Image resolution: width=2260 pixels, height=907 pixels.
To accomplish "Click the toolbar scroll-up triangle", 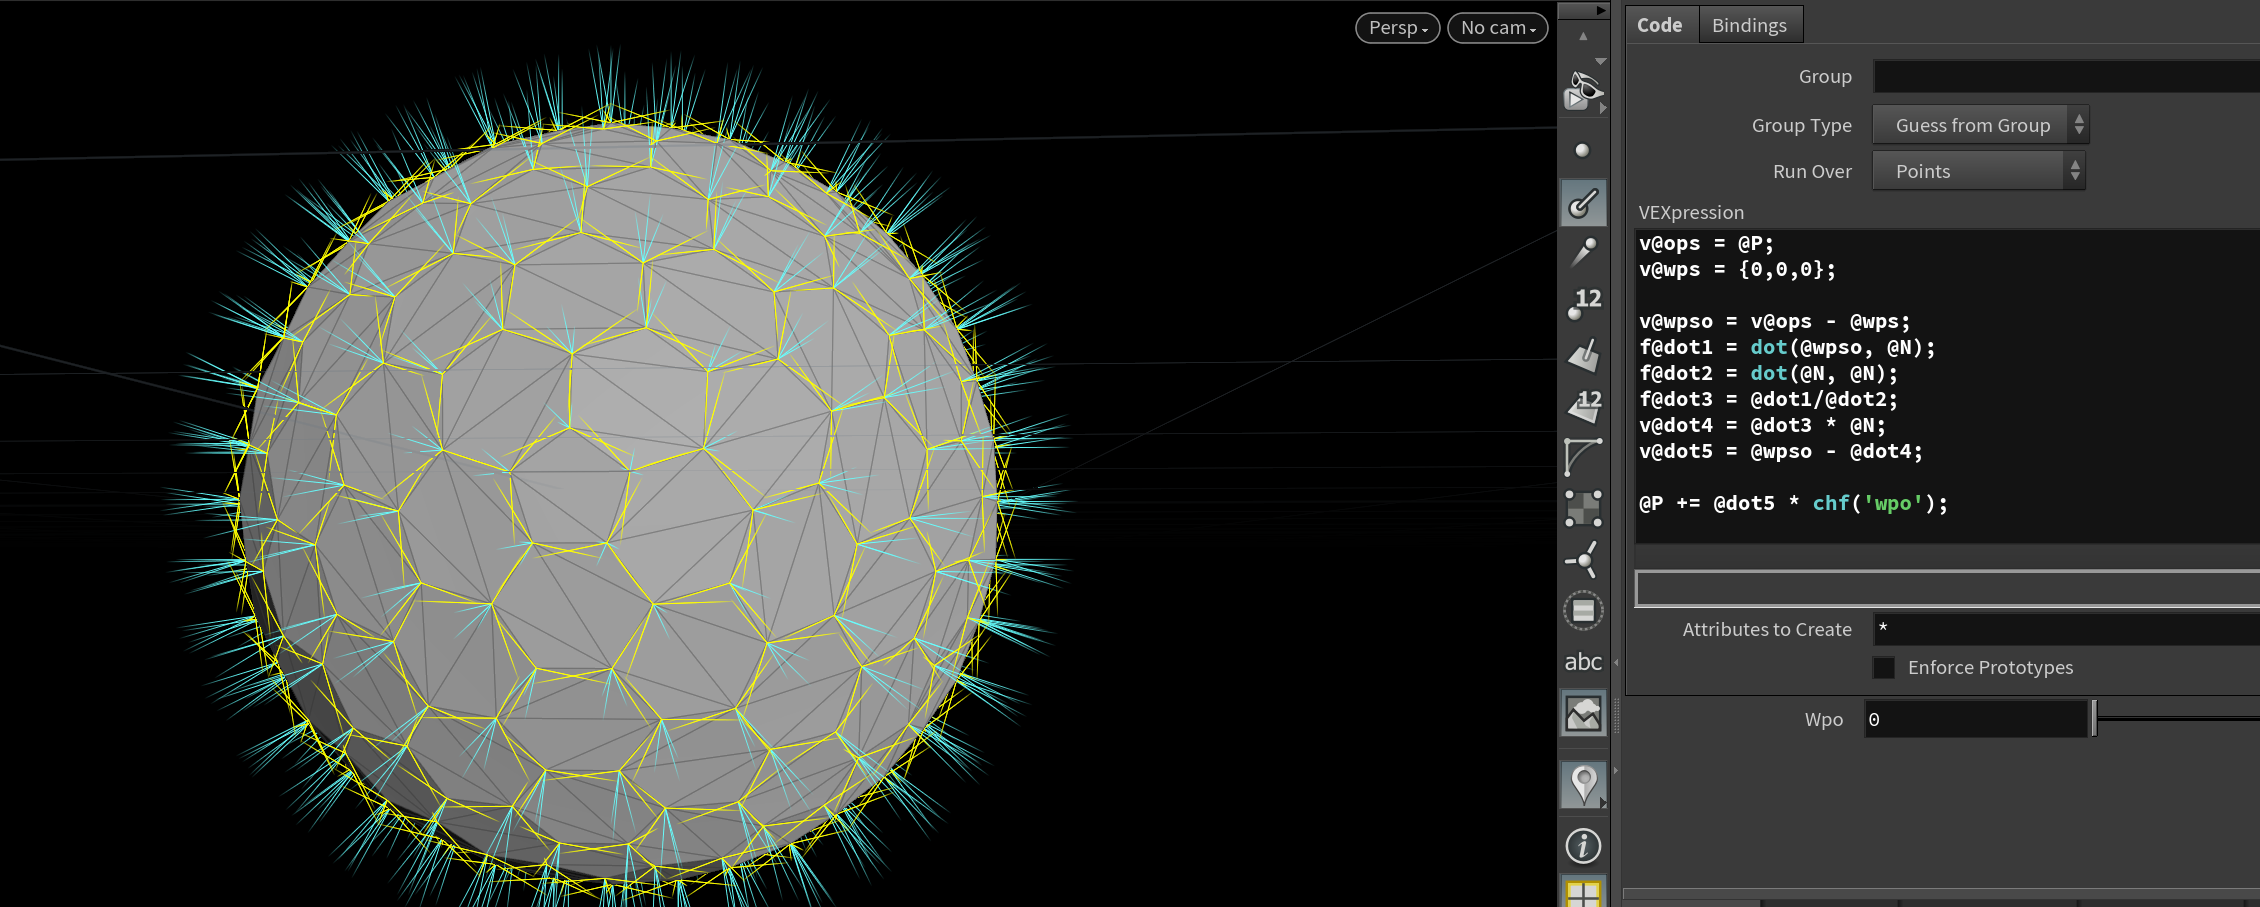I will (1583, 36).
